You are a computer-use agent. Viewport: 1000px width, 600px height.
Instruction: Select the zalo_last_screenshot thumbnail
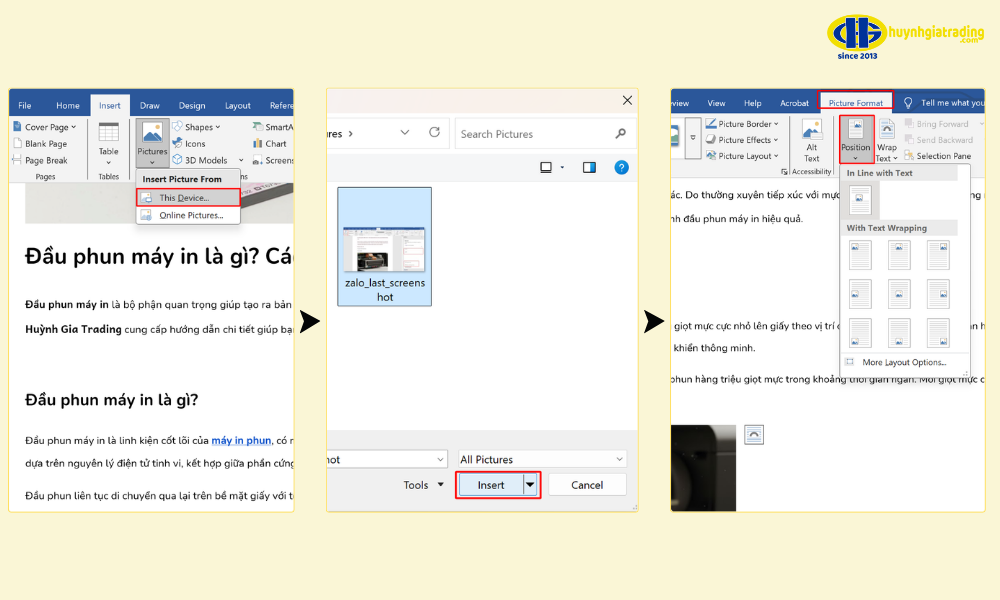click(385, 247)
